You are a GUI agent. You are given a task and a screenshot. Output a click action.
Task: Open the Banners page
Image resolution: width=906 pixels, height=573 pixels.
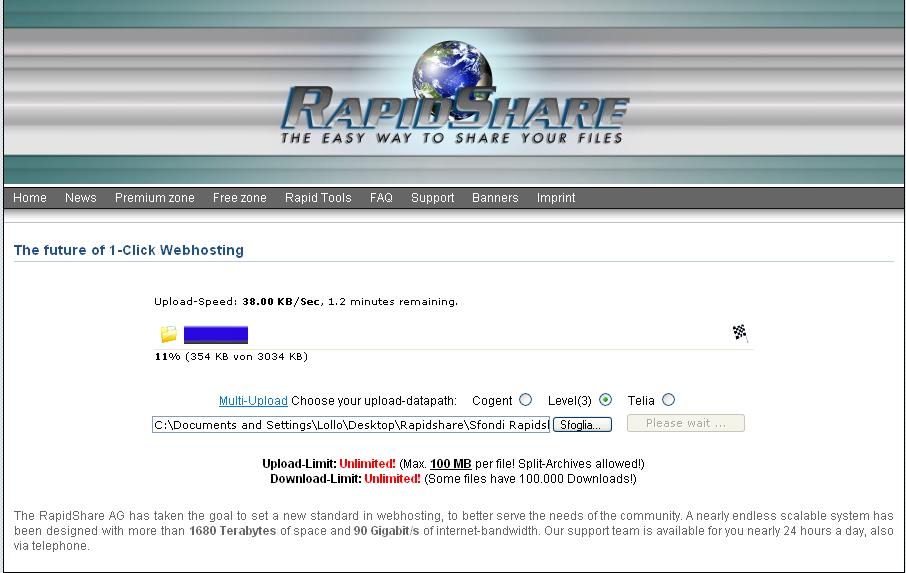495,198
